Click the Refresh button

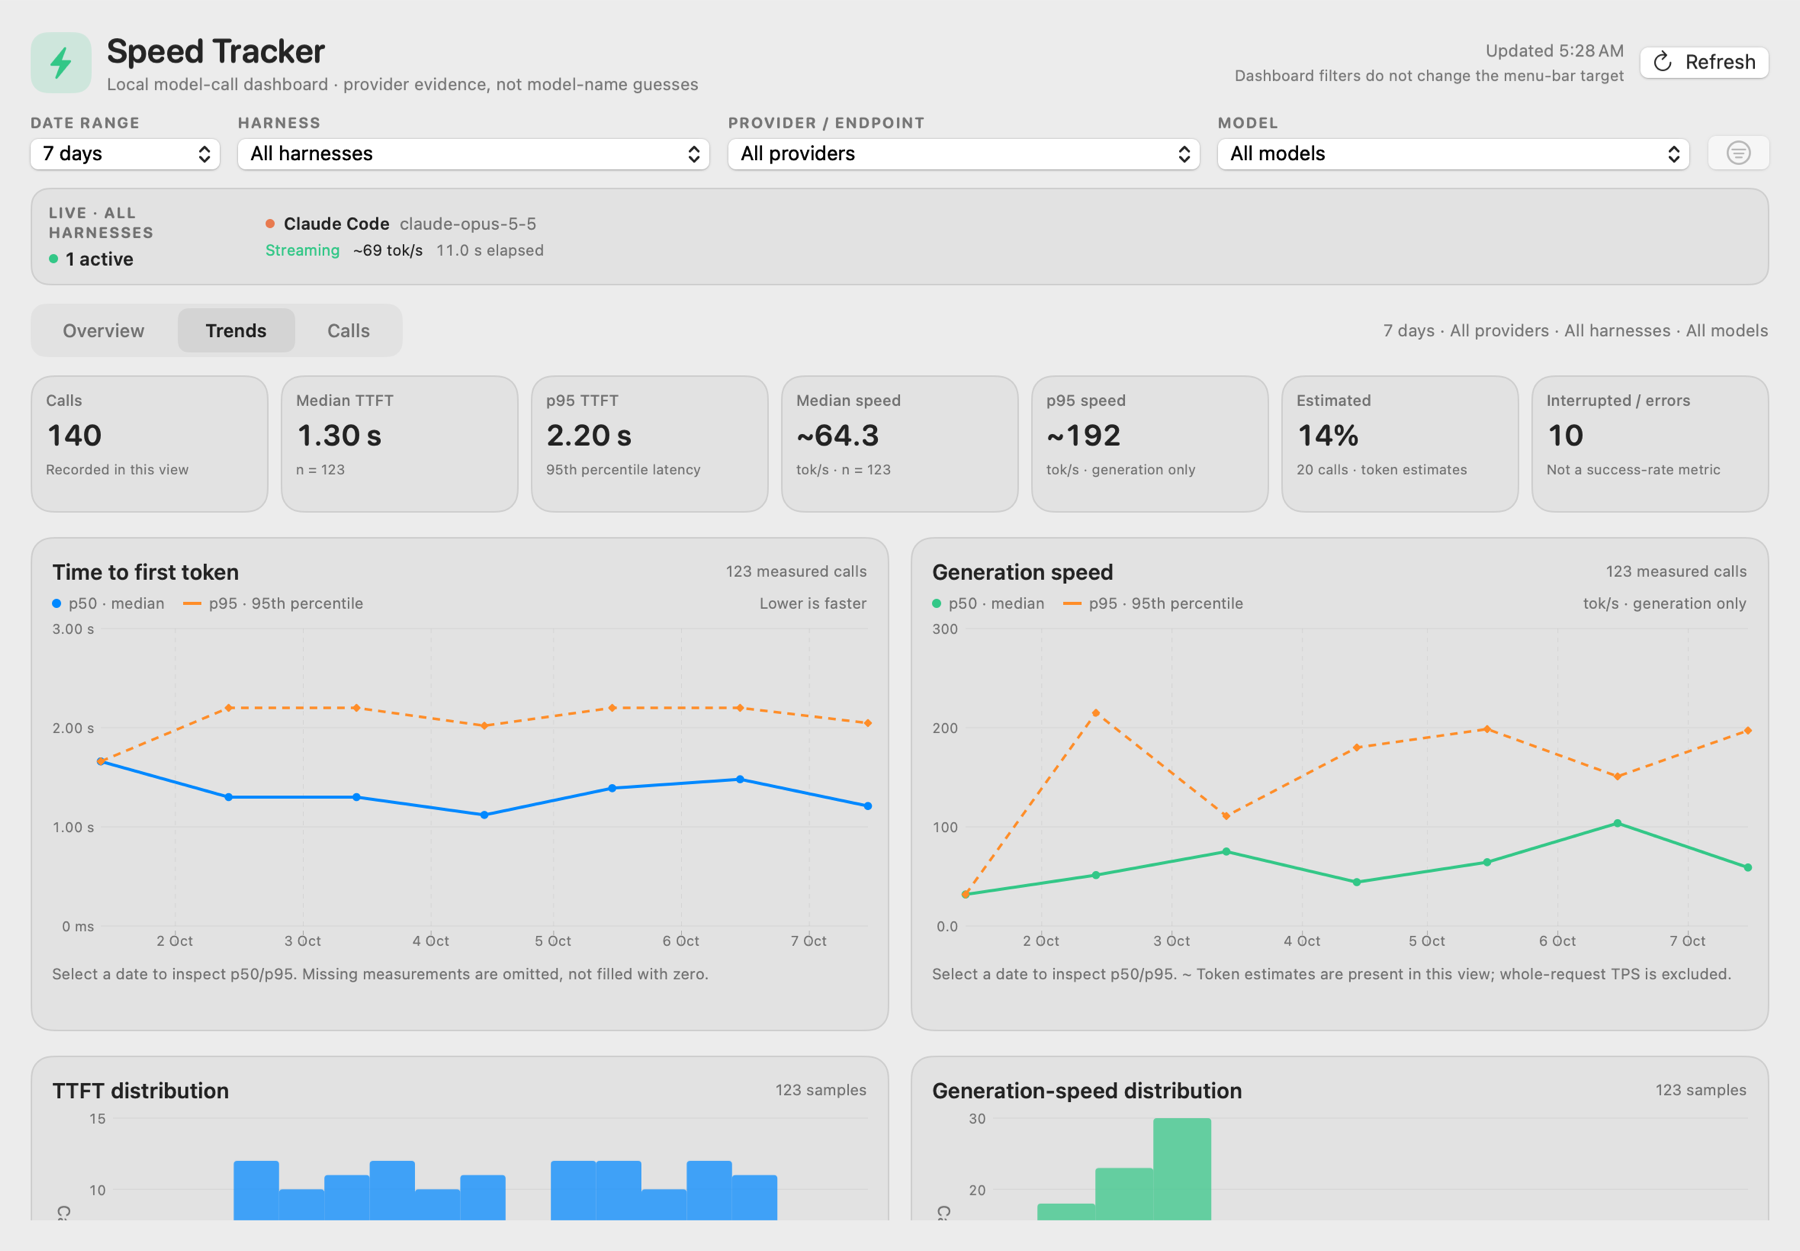point(1704,62)
